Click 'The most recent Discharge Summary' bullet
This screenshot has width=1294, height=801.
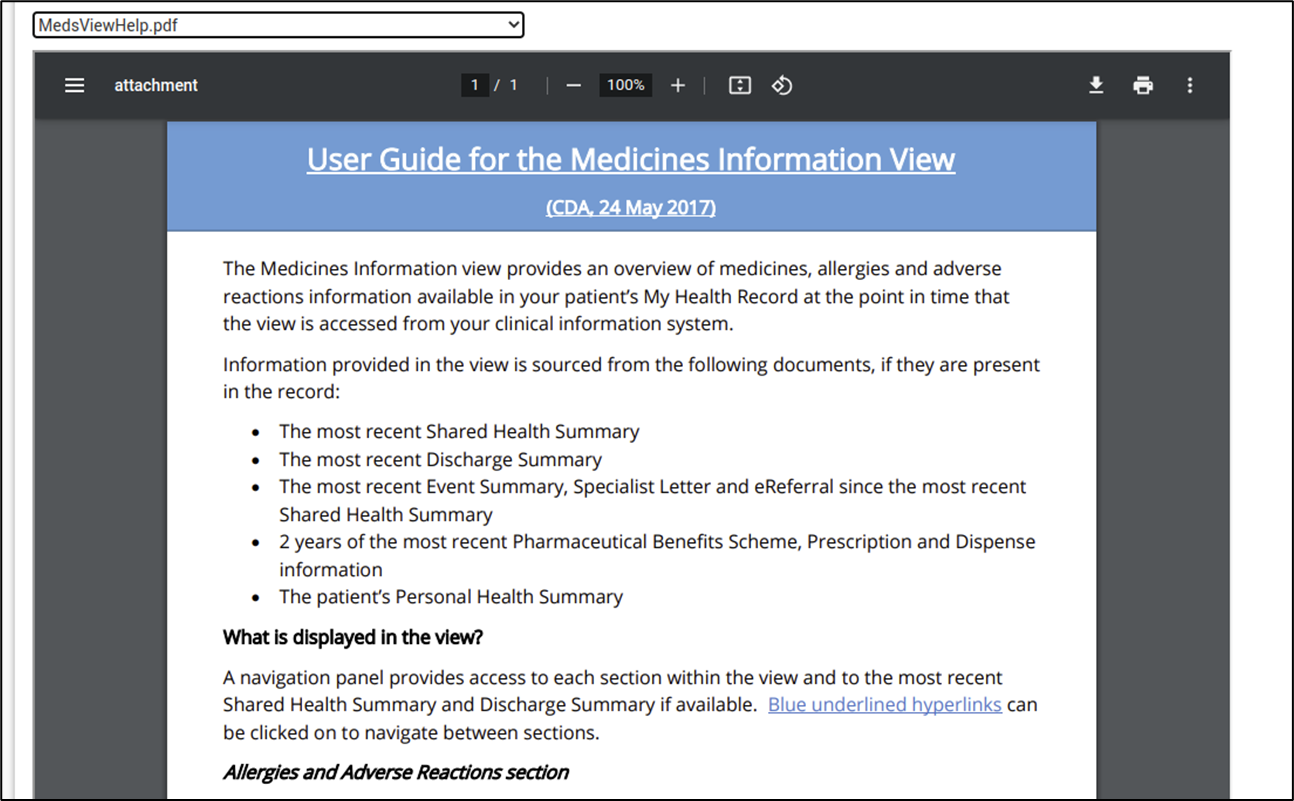pyautogui.click(x=441, y=460)
